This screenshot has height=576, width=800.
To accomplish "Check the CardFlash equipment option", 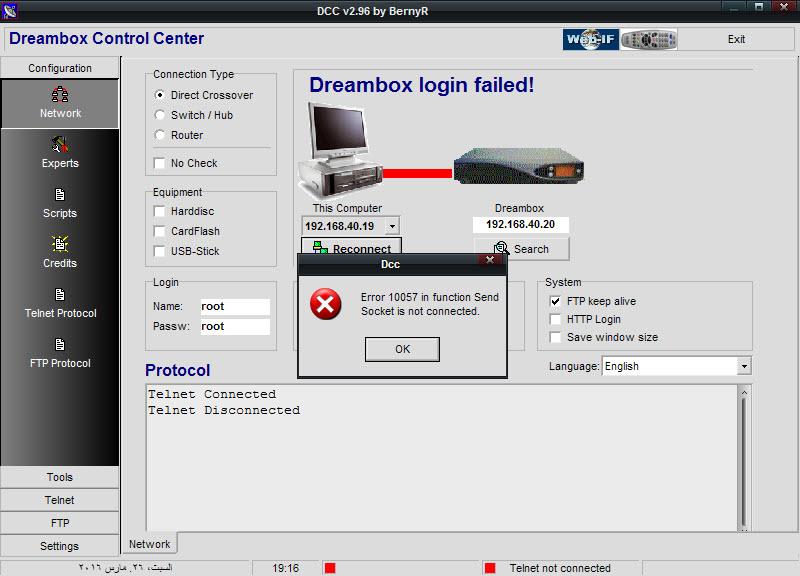I will 160,231.
